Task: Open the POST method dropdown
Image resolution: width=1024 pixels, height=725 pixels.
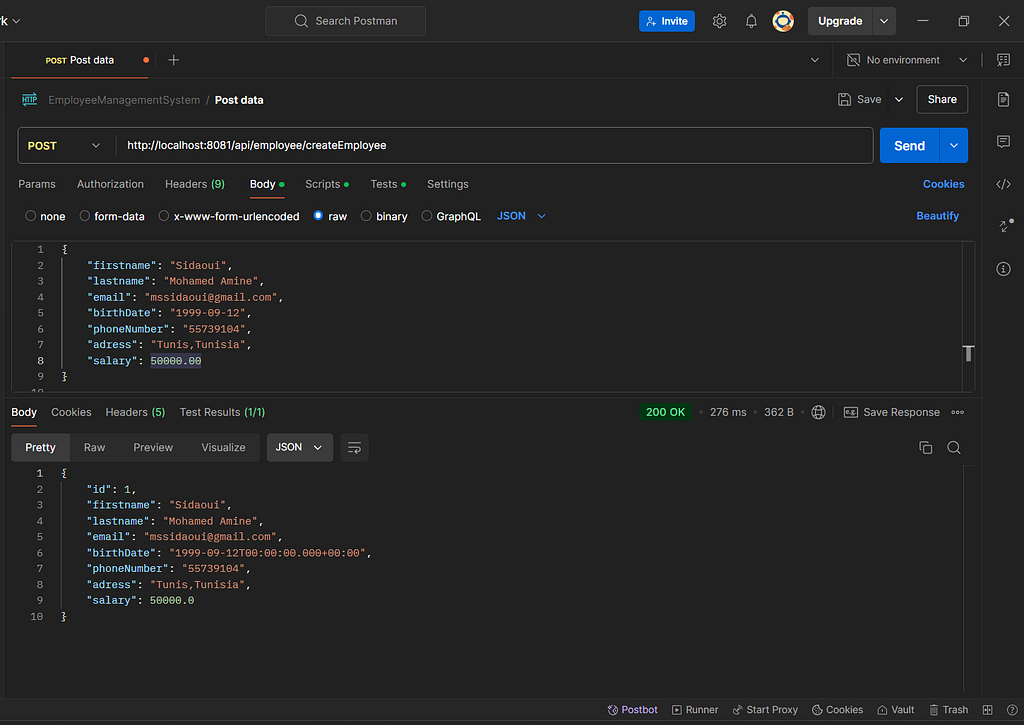Action: coord(64,146)
